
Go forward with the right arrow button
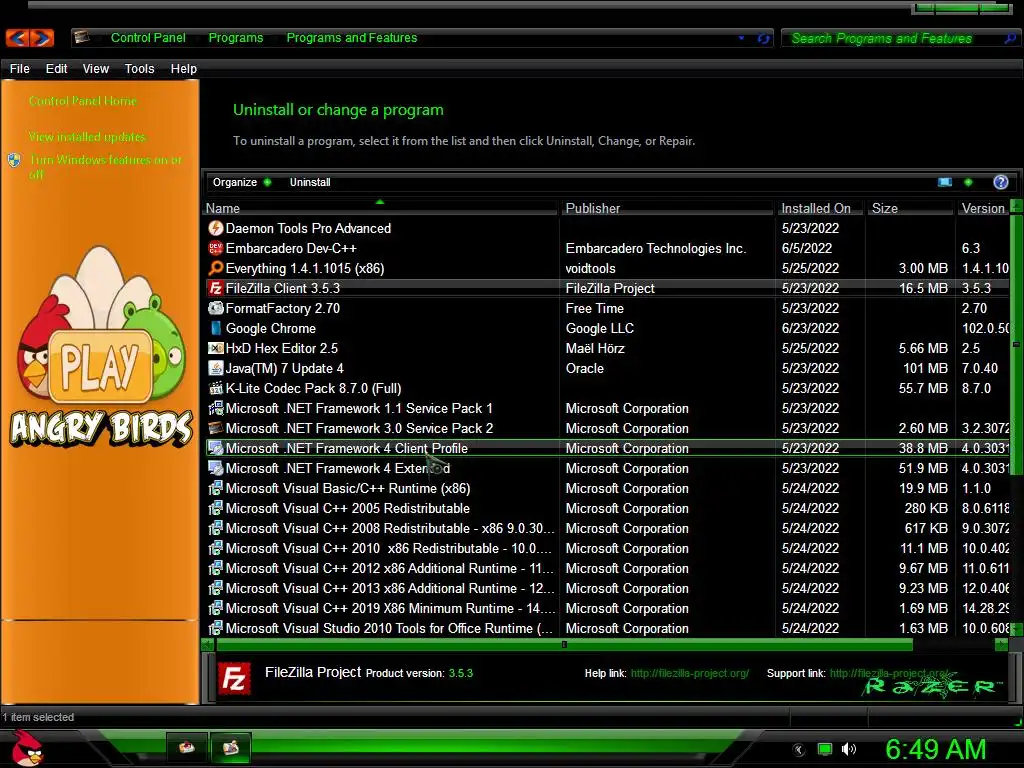[42, 38]
